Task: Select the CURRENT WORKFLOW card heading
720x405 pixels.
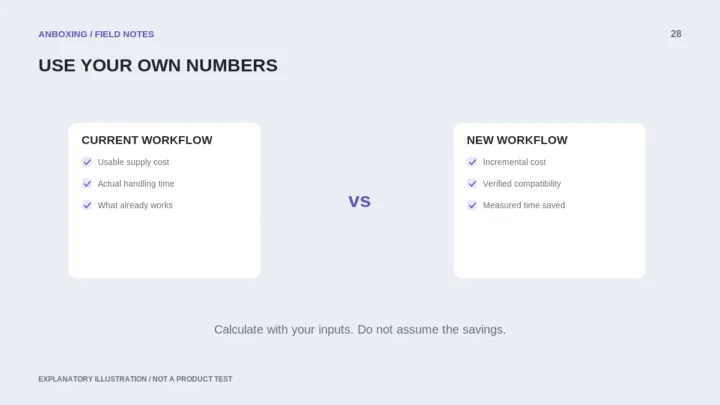Action: click(147, 140)
